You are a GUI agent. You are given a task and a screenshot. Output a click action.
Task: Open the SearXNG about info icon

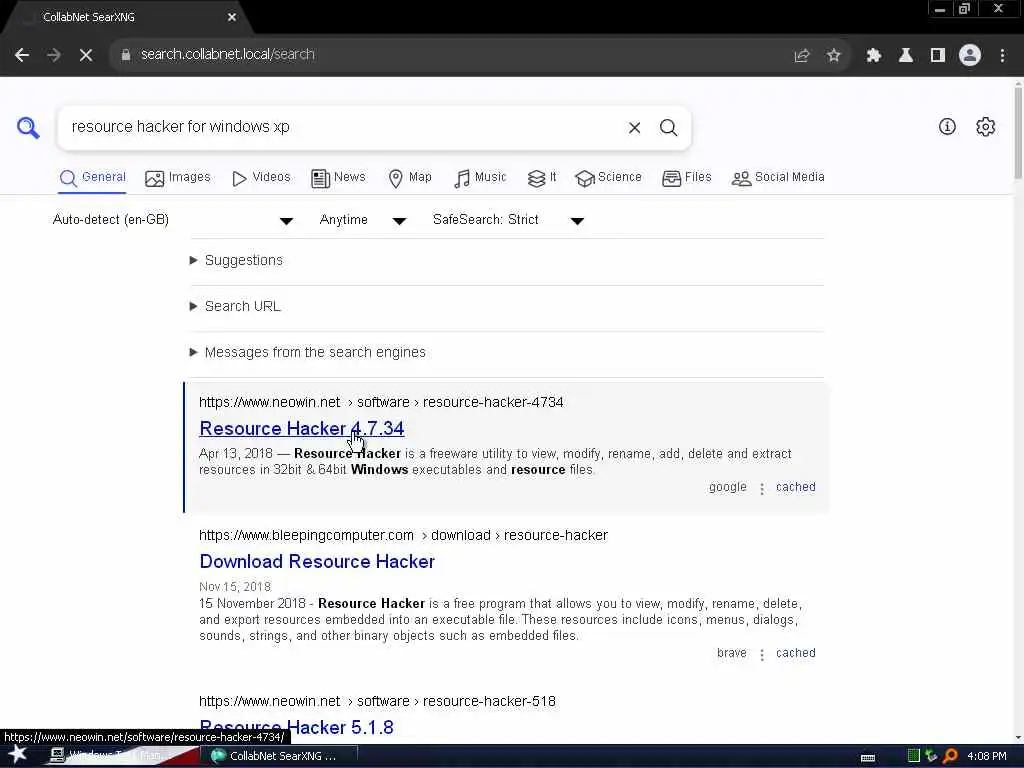tap(947, 127)
